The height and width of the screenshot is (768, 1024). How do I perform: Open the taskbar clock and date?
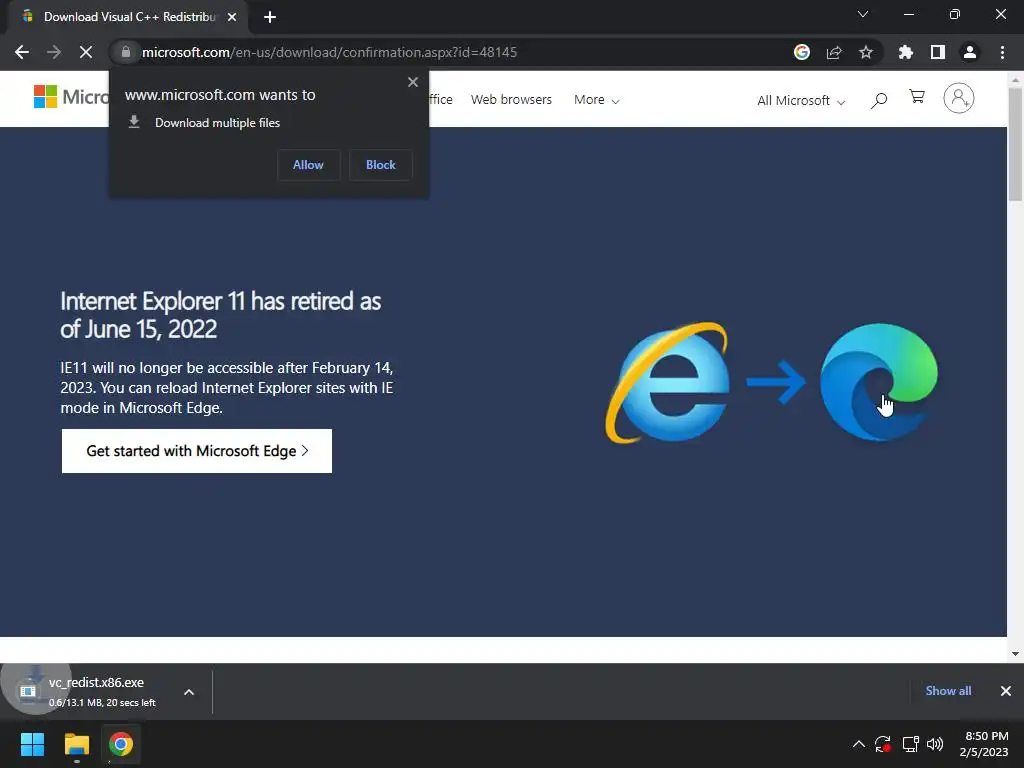click(x=984, y=744)
